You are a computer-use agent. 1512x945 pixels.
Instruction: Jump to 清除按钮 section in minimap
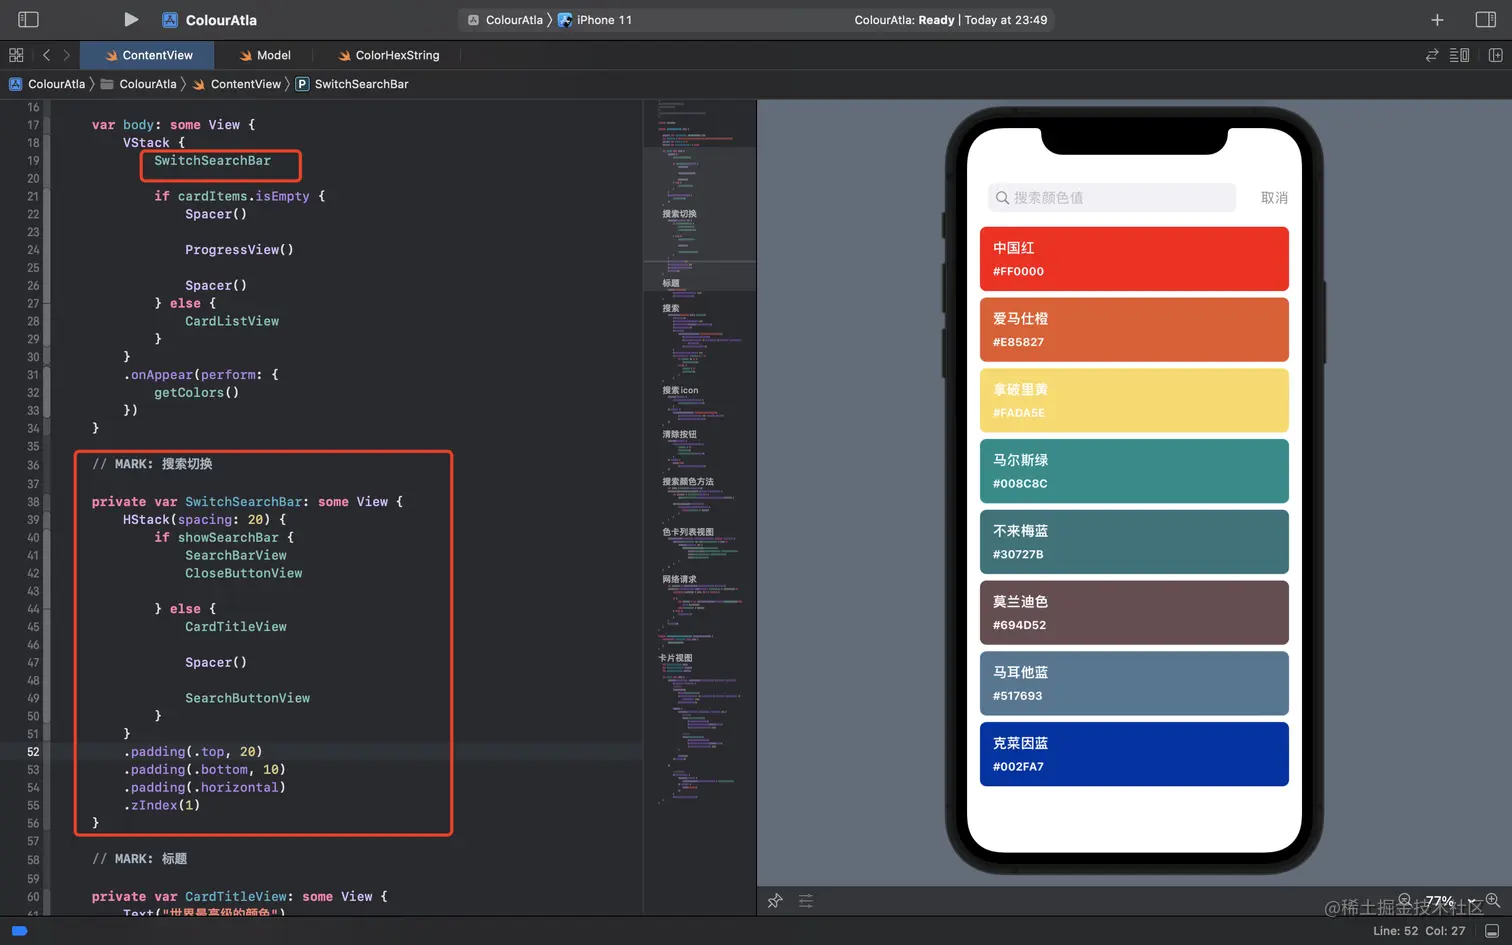tap(680, 435)
